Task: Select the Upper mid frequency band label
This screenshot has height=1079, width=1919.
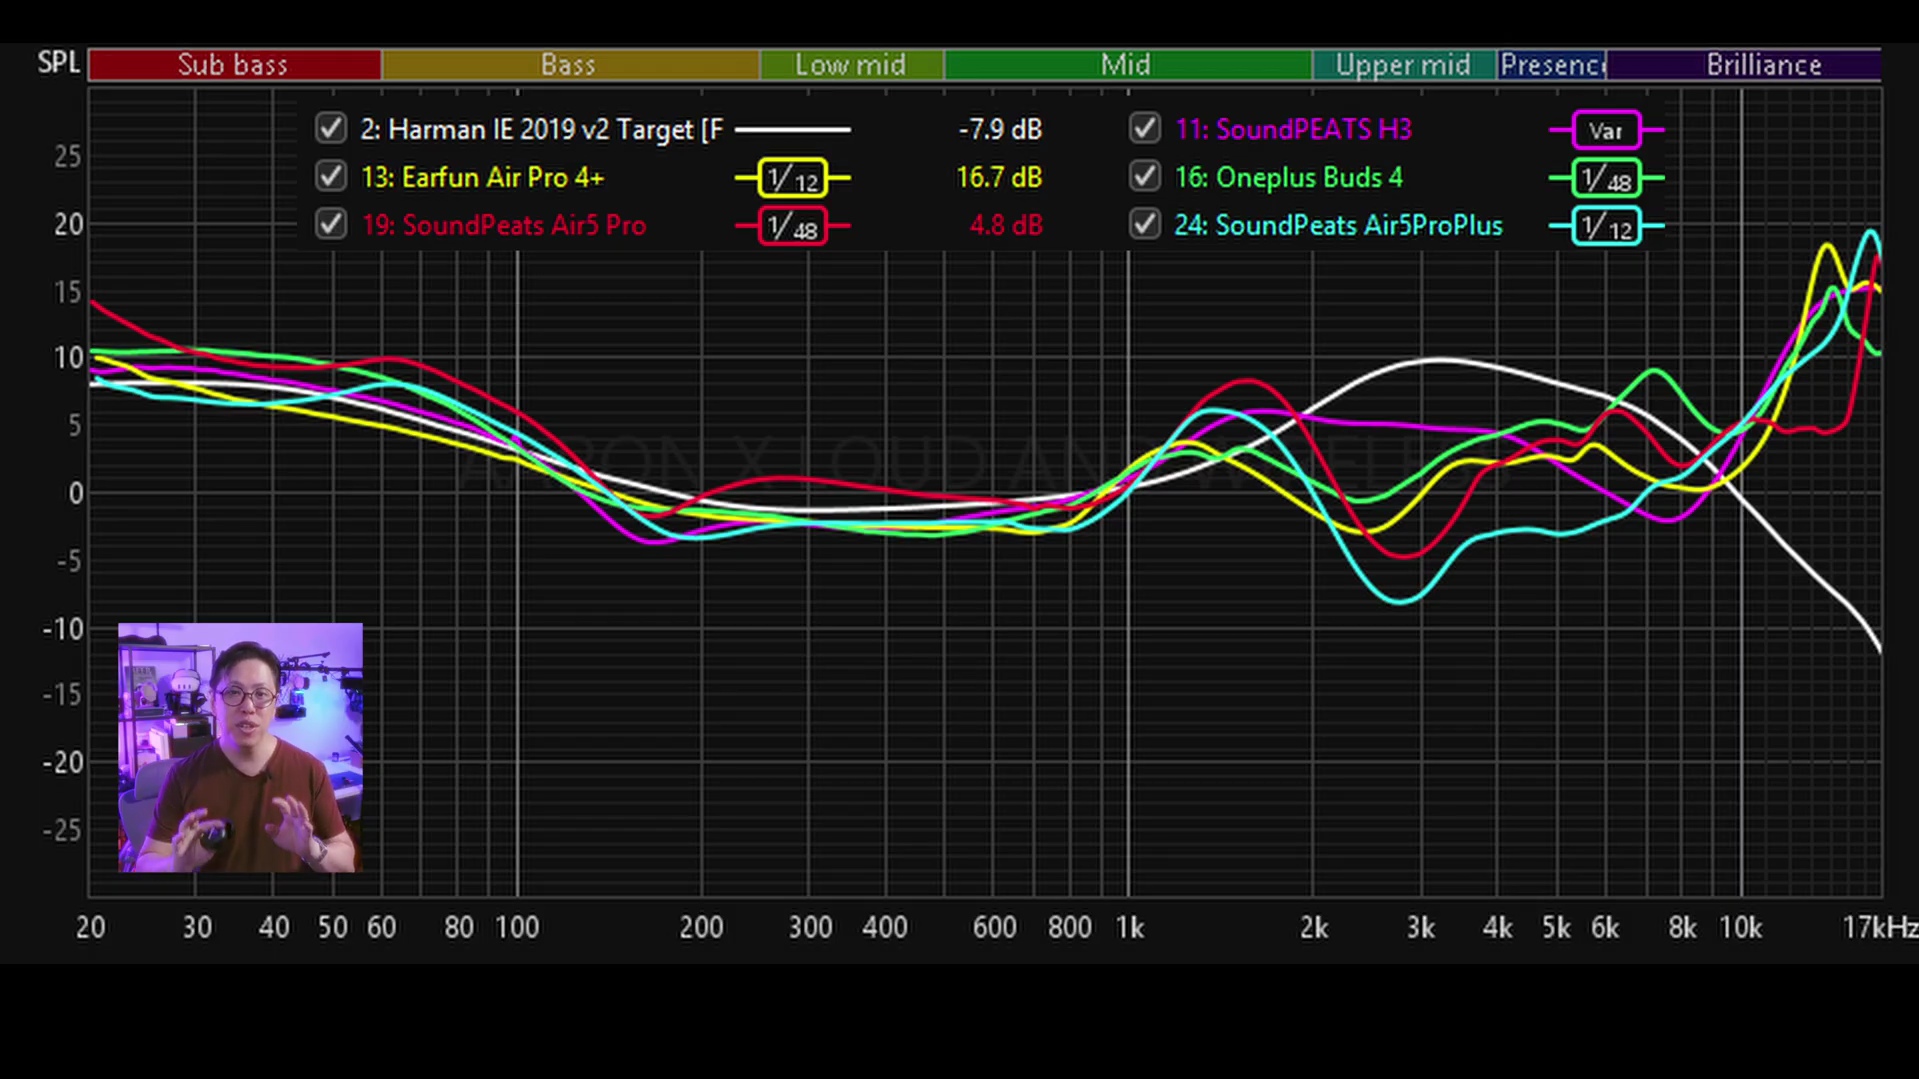Action: point(1404,65)
